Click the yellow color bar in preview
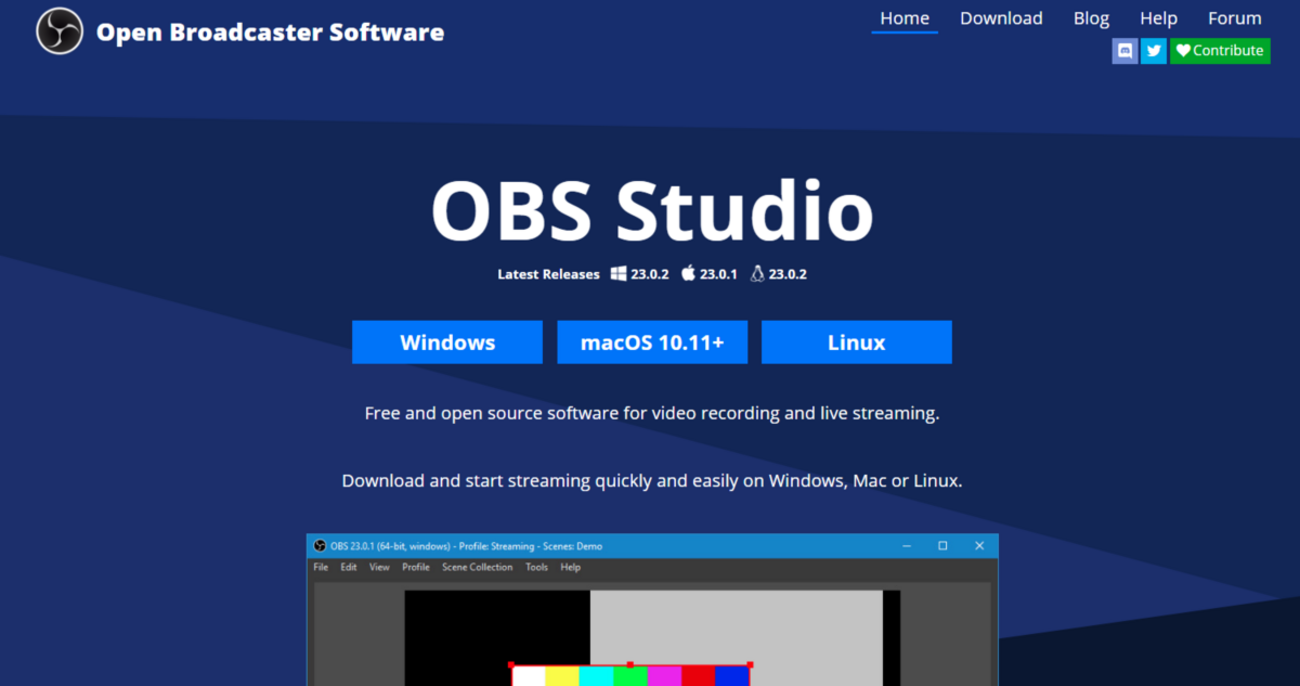Screen dimensions: 1300x686 [562, 676]
